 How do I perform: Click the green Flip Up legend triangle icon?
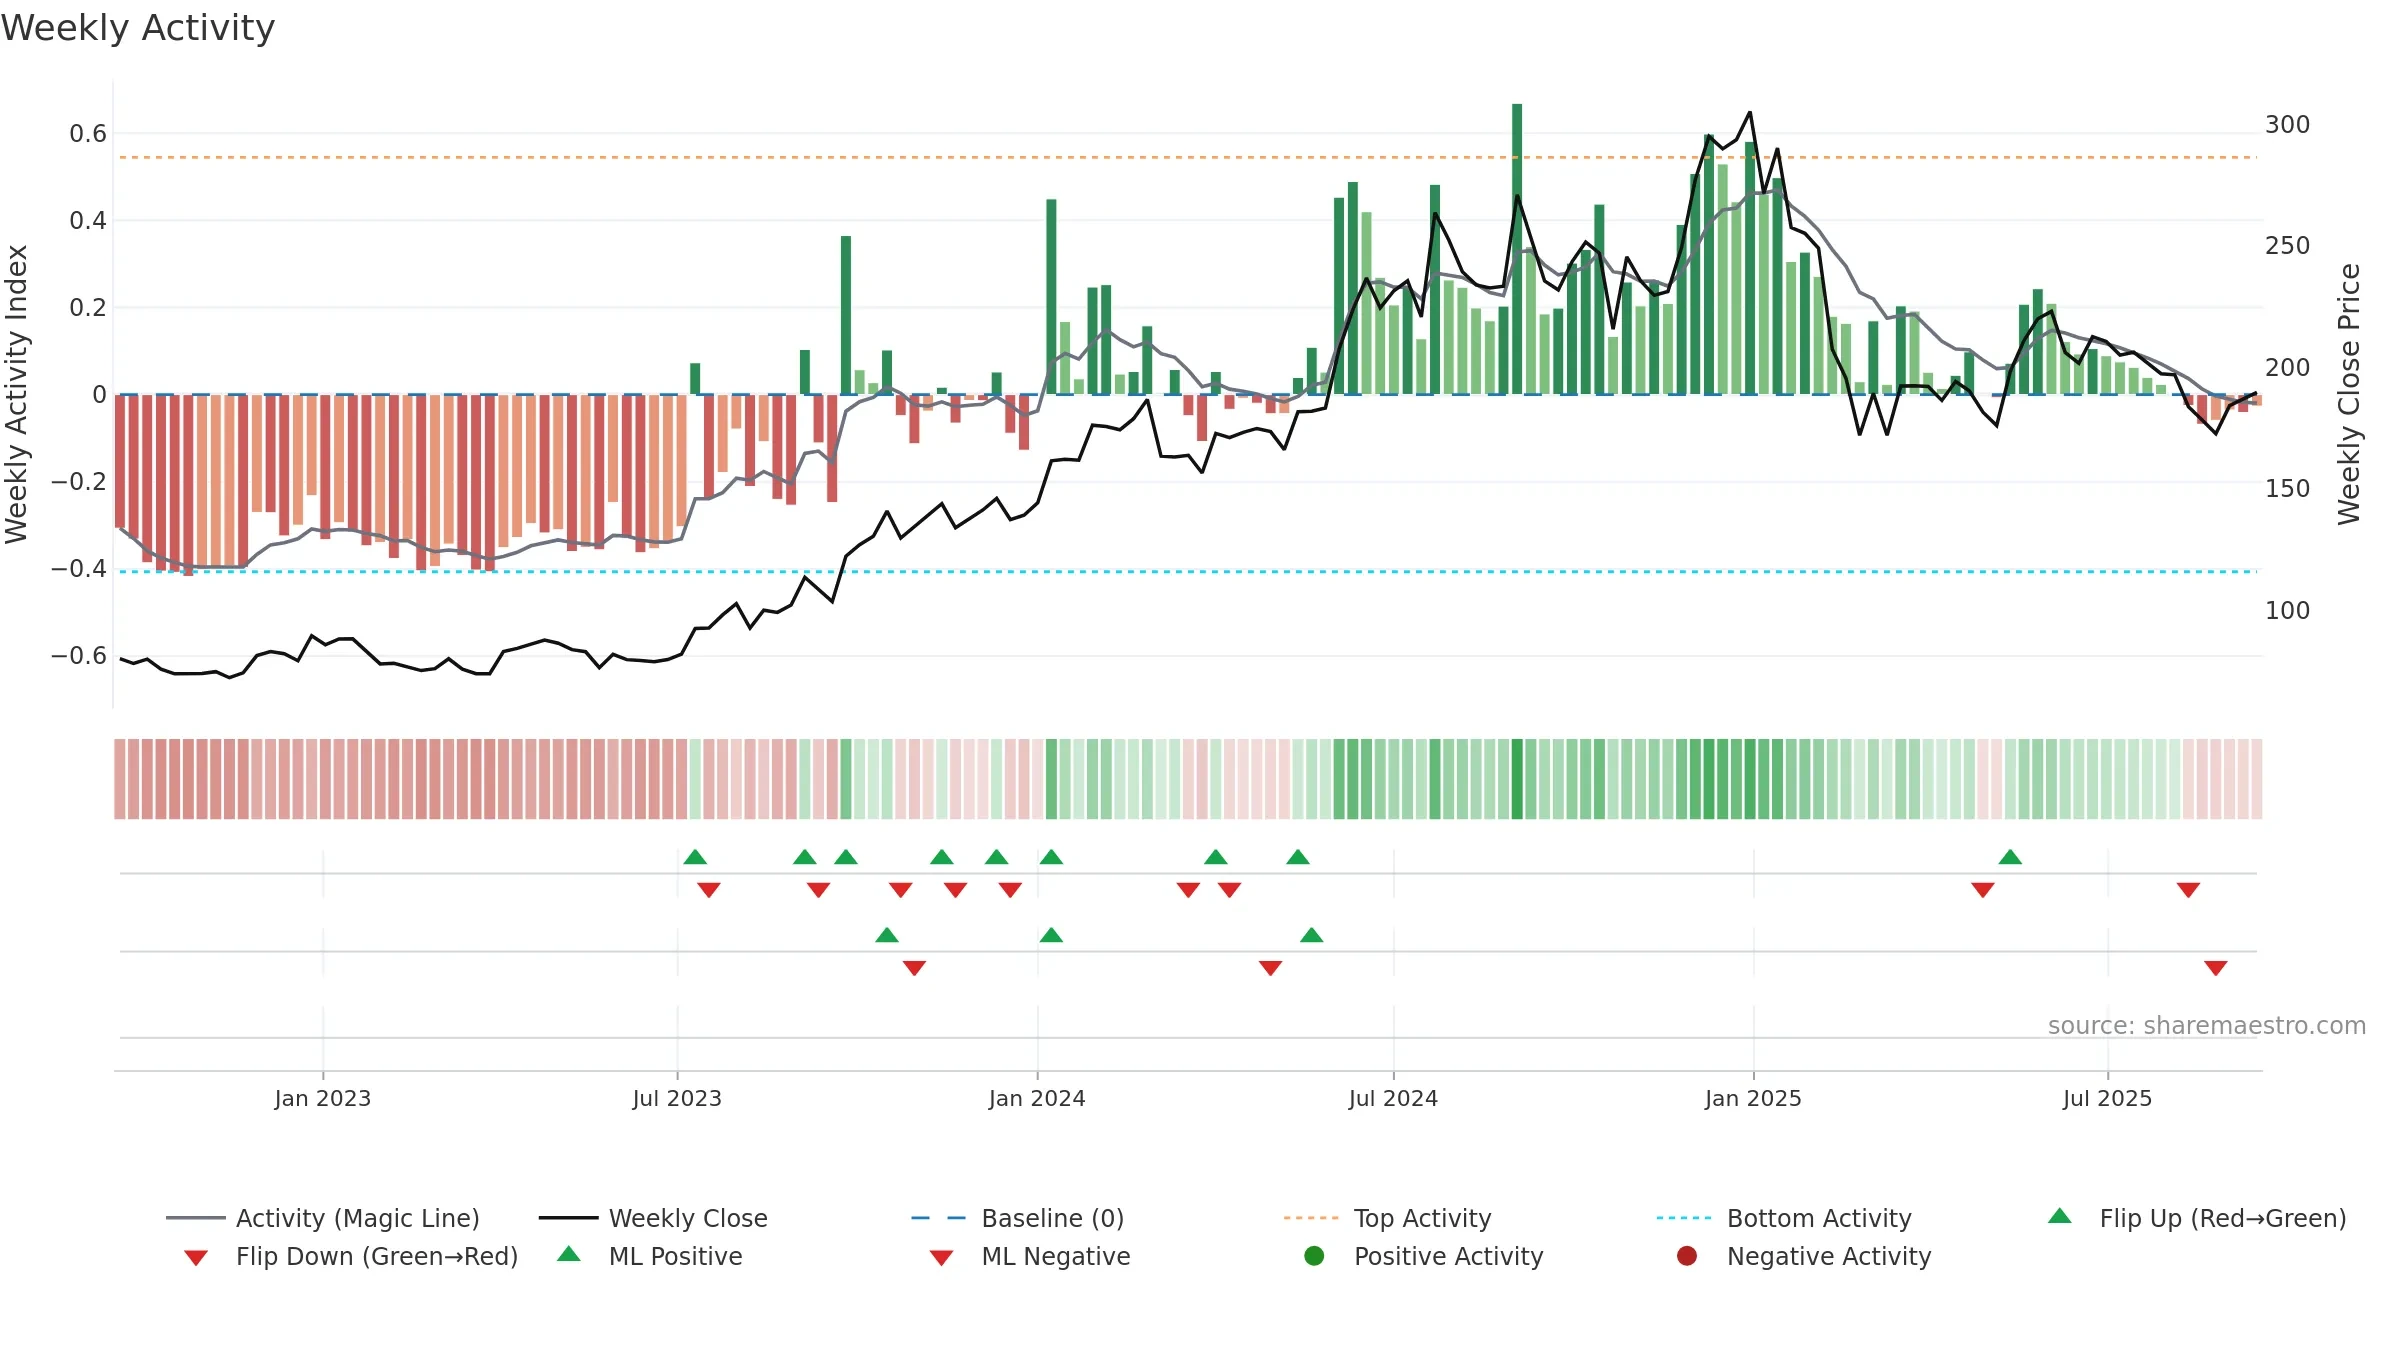pos(2060,1216)
